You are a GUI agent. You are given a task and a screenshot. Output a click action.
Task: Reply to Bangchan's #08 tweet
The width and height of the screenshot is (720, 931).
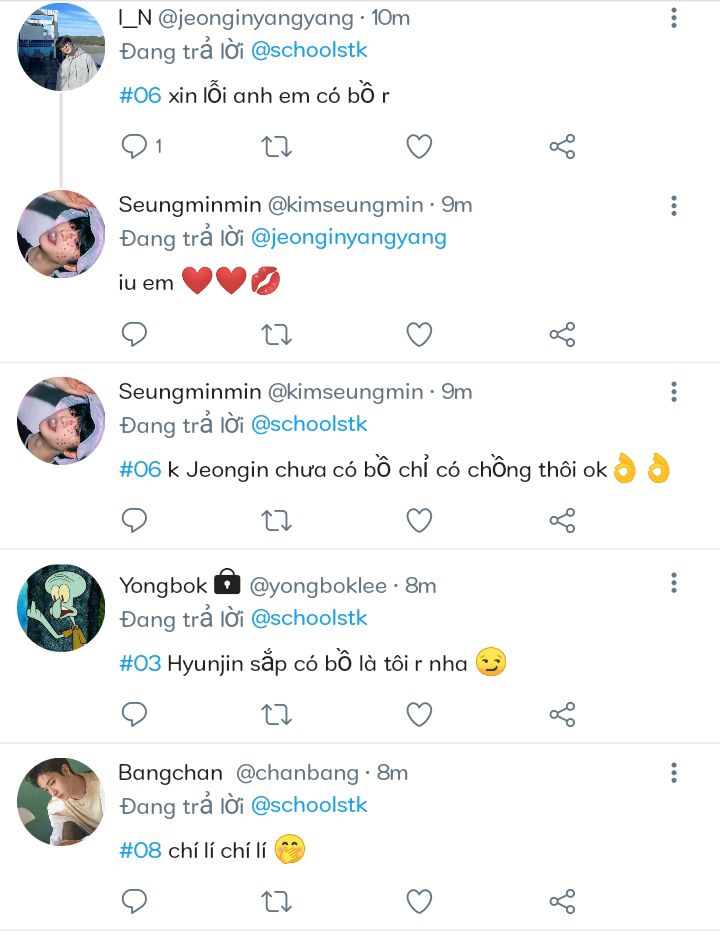pos(135,901)
